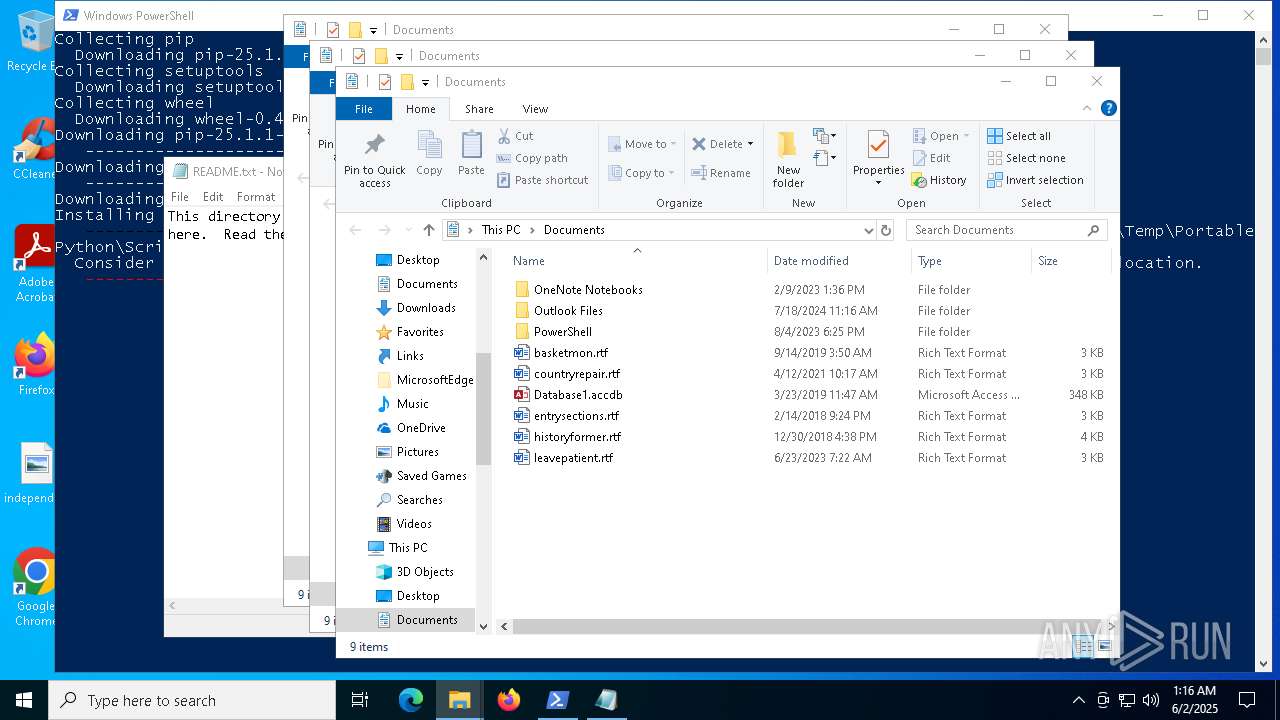The width and height of the screenshot is (1280, 720).
Task: Sort files by Name column header
Action: point(636,260)
